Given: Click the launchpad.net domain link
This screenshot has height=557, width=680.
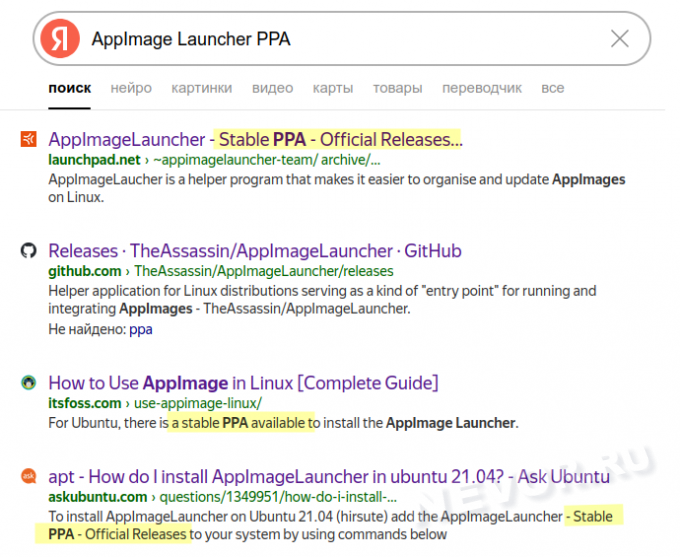Looking at the screenshot, I should (94, 160).
